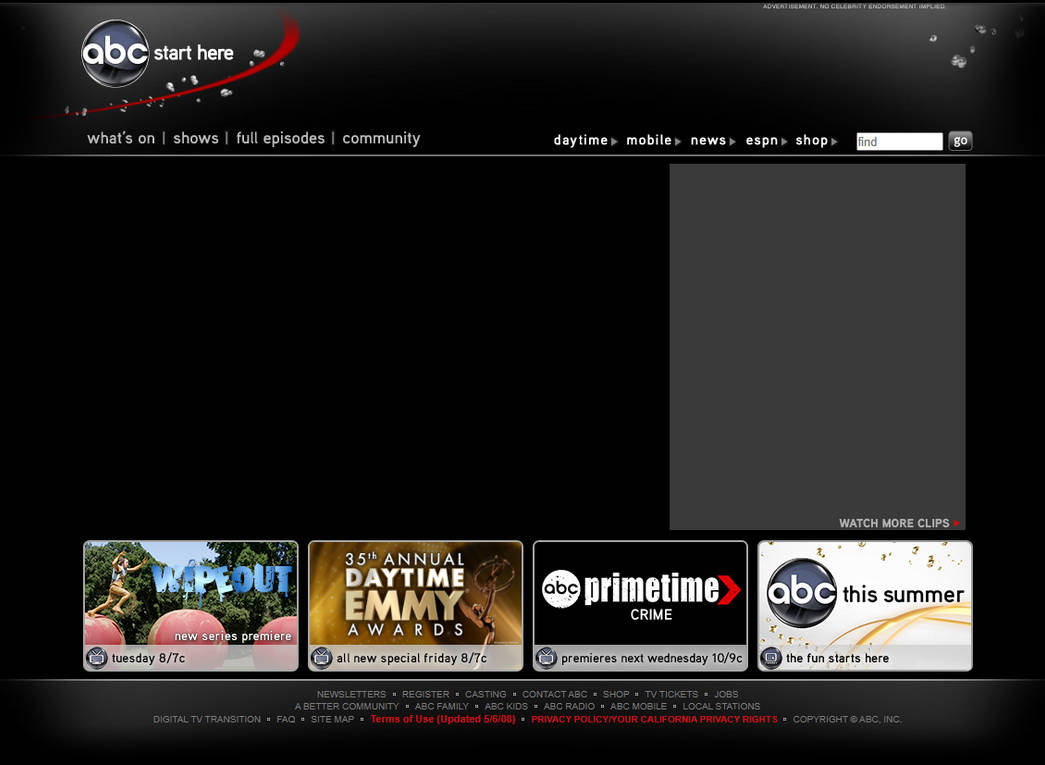
Task: Open the Wipeout promo thumbnail
Action: click(x=191, y=606)
